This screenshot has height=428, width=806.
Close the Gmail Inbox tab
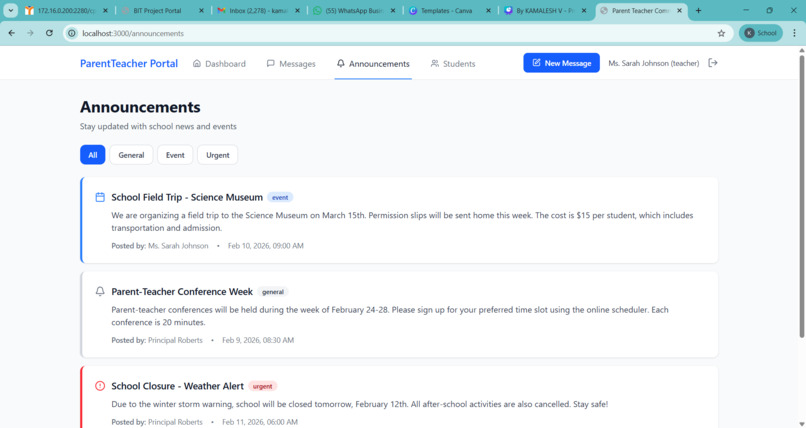pyautogui.click(x=297, y=10)
